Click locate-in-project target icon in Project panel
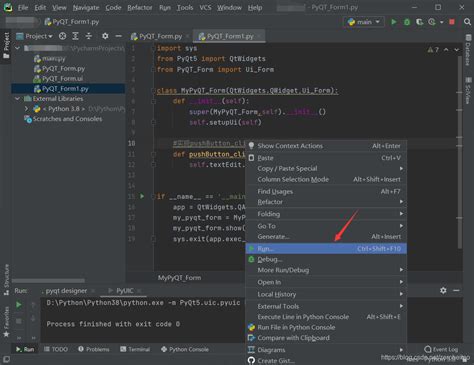 62,36
